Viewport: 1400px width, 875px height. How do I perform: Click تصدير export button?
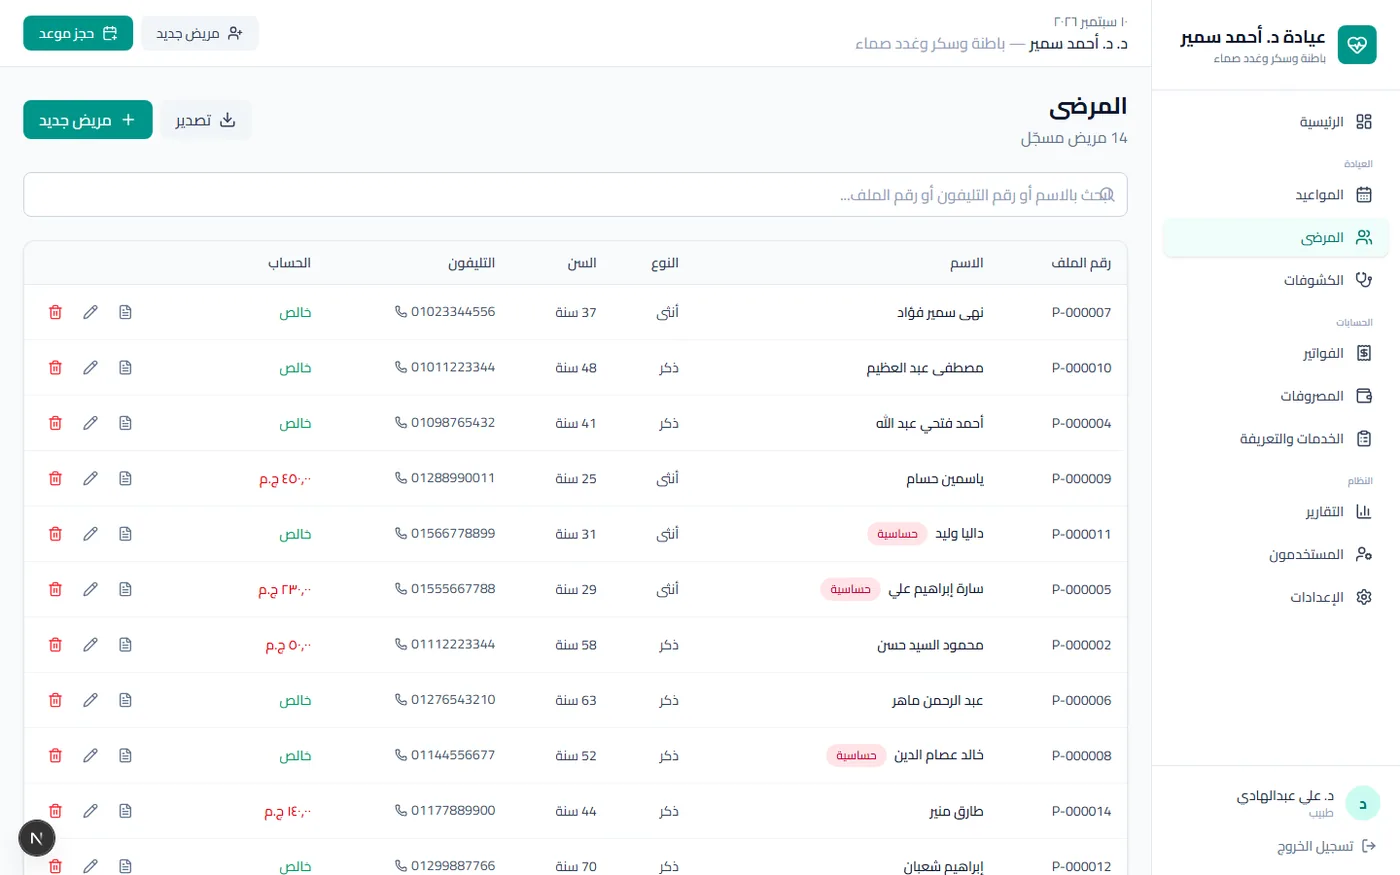pyautogui.click(x=206, y=120)
